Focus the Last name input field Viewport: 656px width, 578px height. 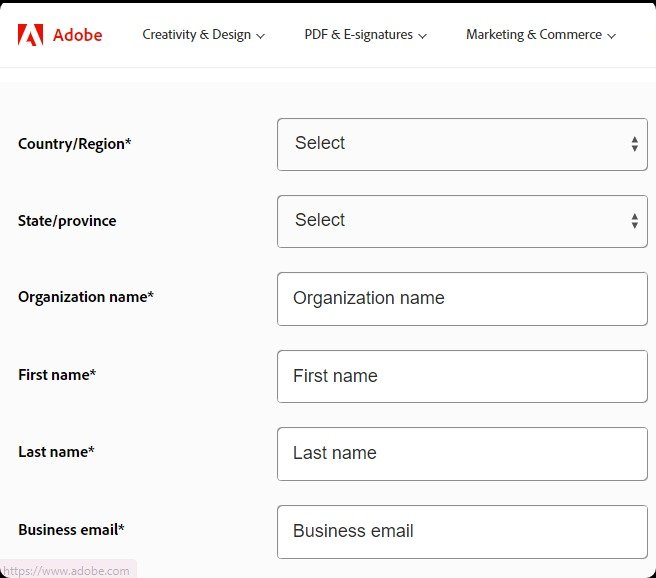462,454
